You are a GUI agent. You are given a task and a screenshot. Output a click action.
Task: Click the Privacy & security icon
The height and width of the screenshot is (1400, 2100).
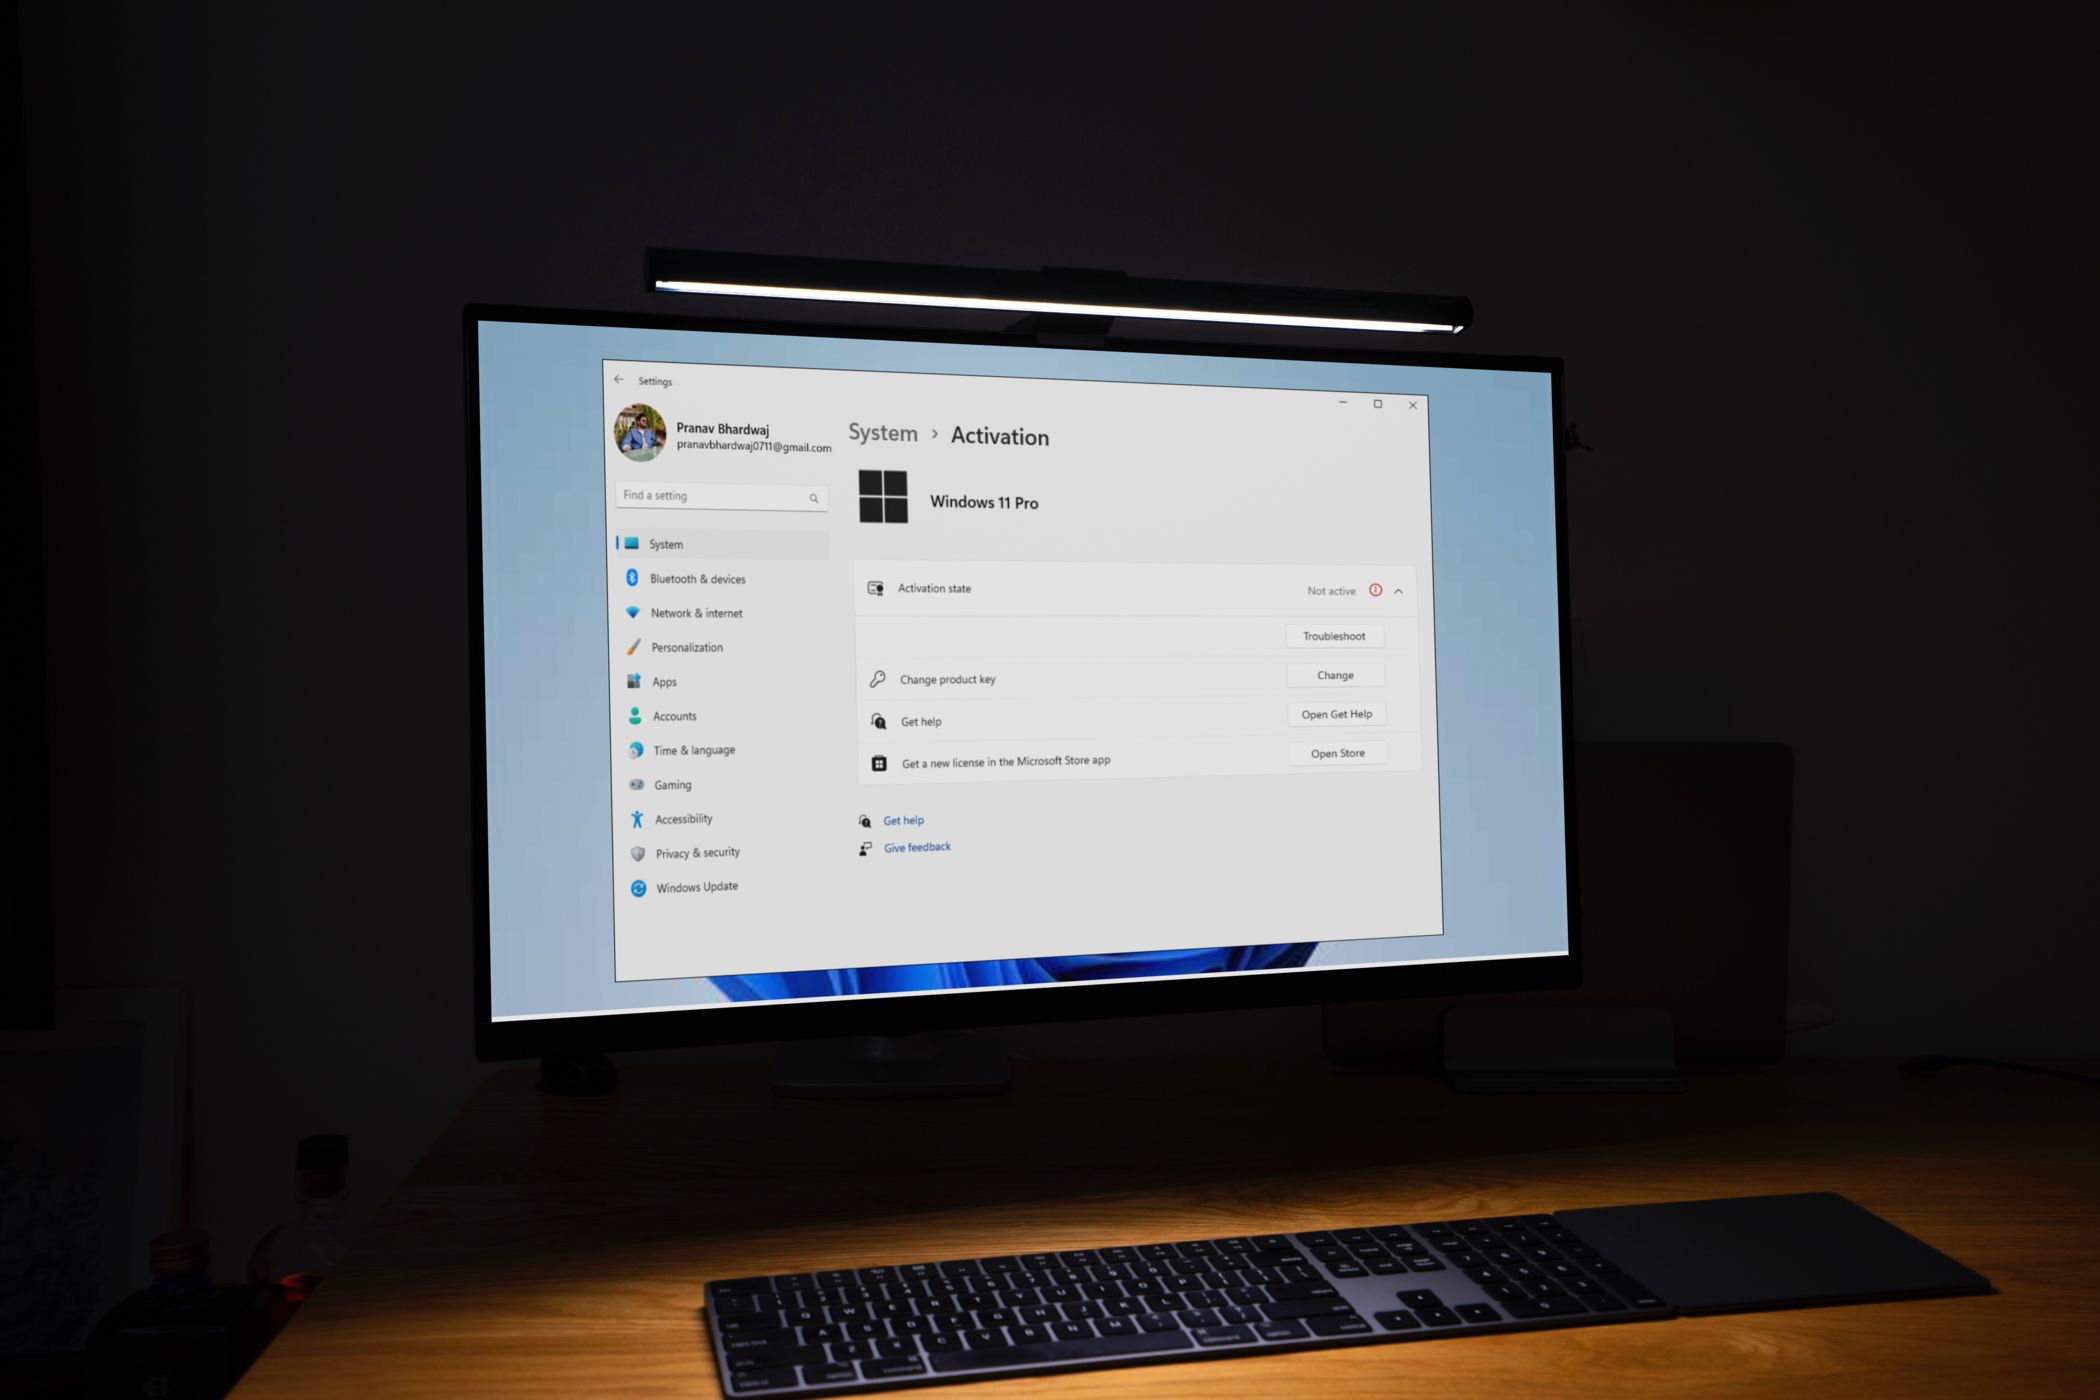point(636,853)
